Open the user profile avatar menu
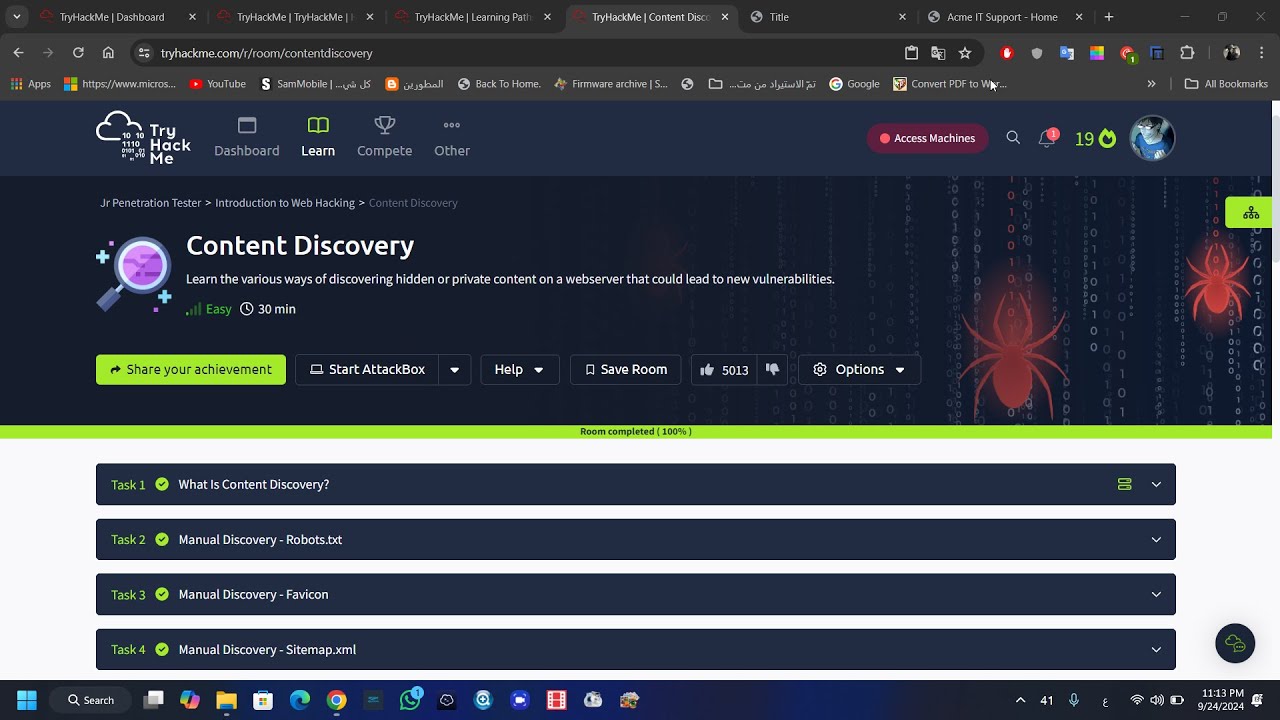1280x720 pixels. (x=1152, y=138)
